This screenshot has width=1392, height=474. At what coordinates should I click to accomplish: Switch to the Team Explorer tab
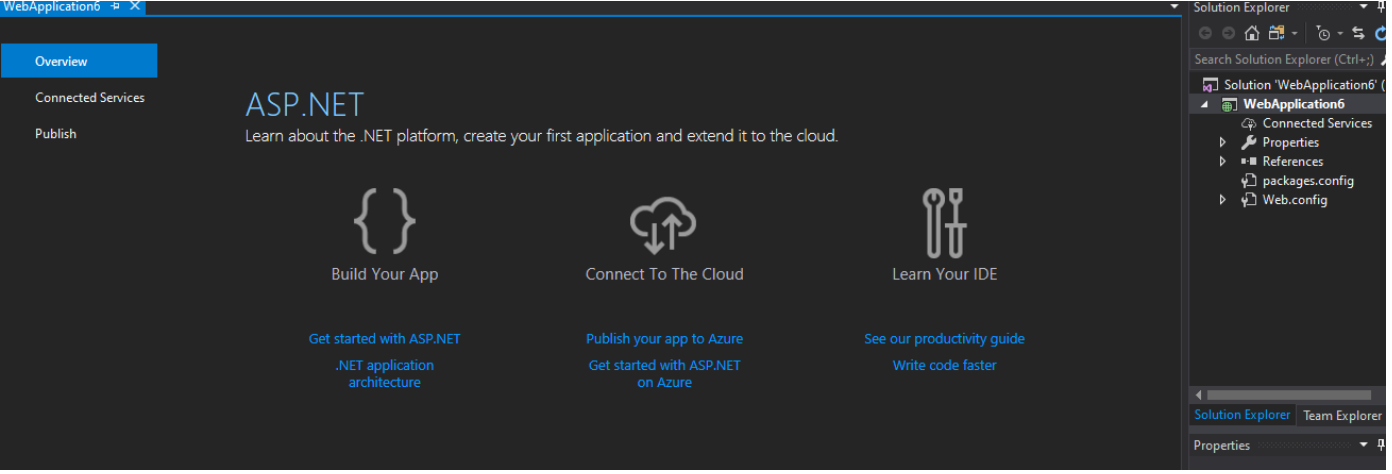point(1342,415)
